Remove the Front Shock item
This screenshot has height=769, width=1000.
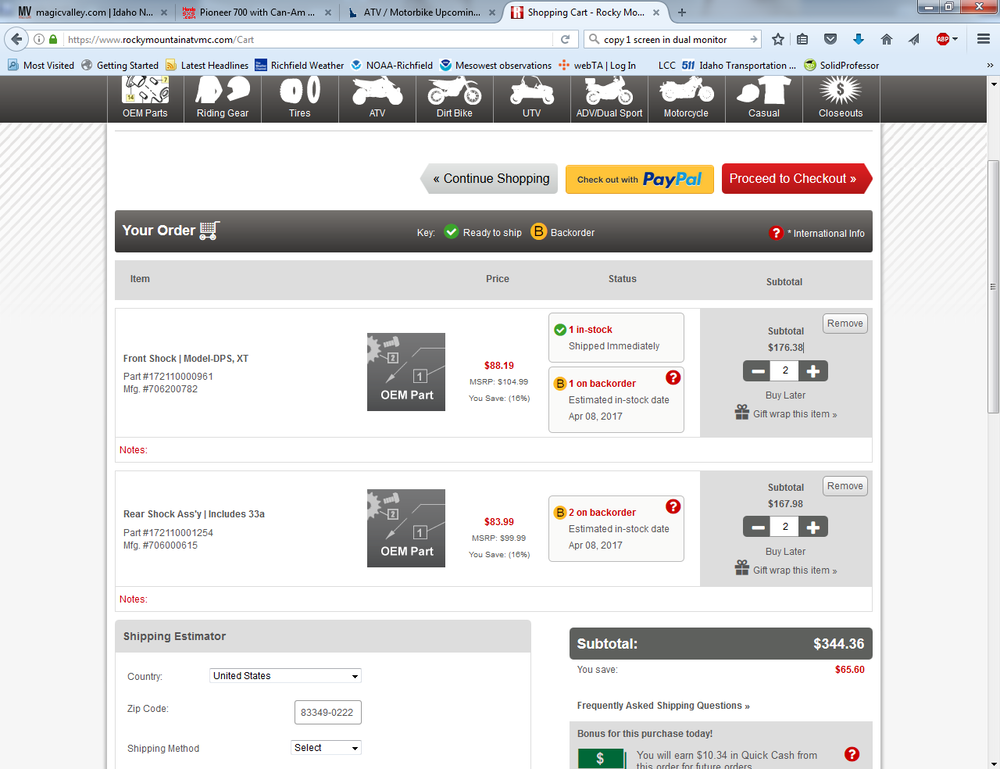click(x=845, y=323)
